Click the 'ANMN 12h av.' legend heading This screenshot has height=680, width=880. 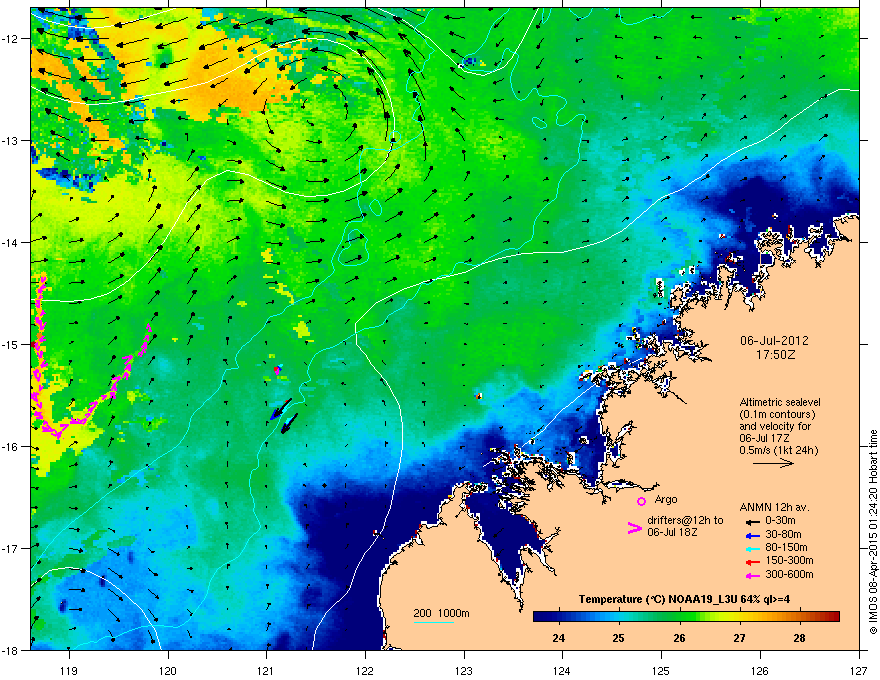774,507
